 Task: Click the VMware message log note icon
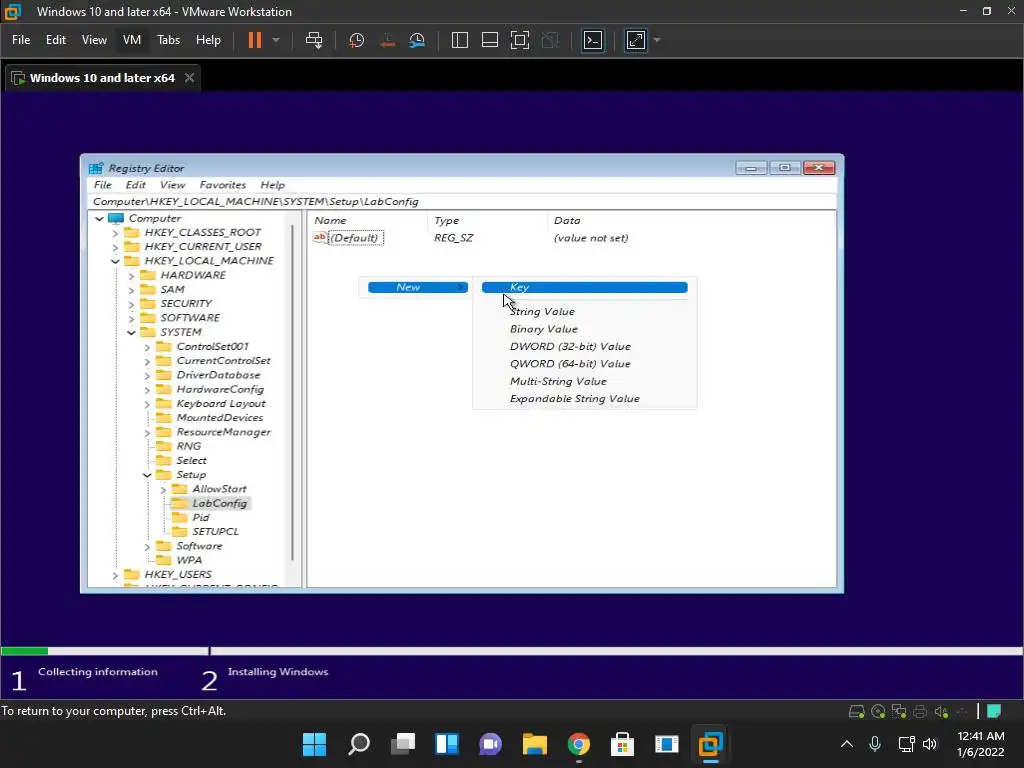994,711
